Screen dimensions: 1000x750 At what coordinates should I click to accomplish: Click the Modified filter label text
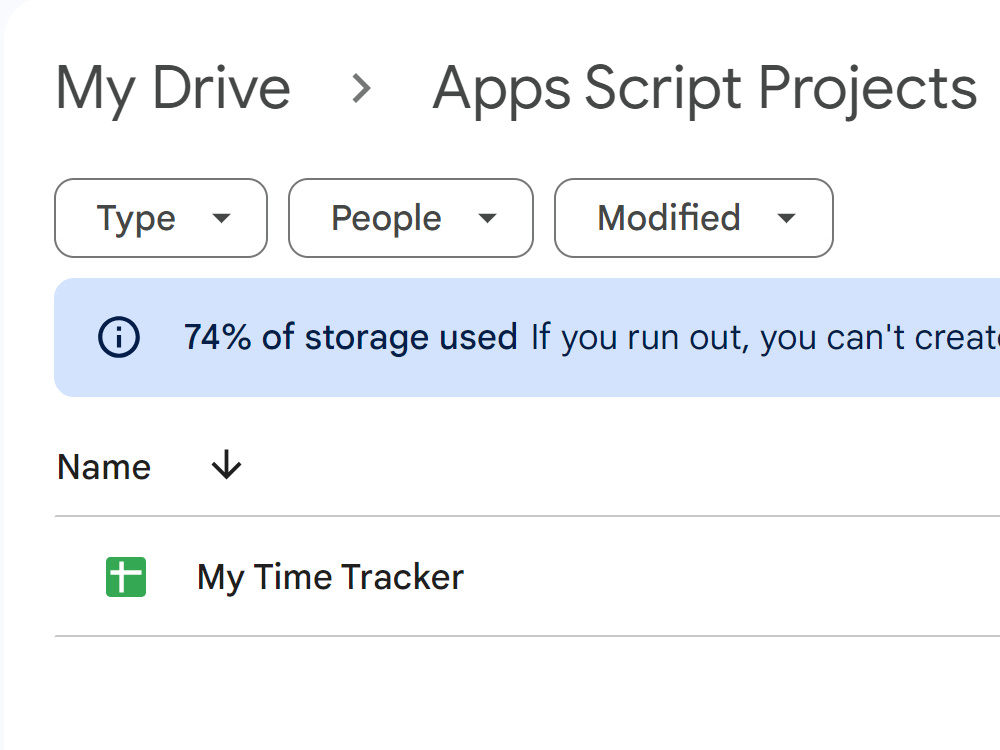point(669,217)
